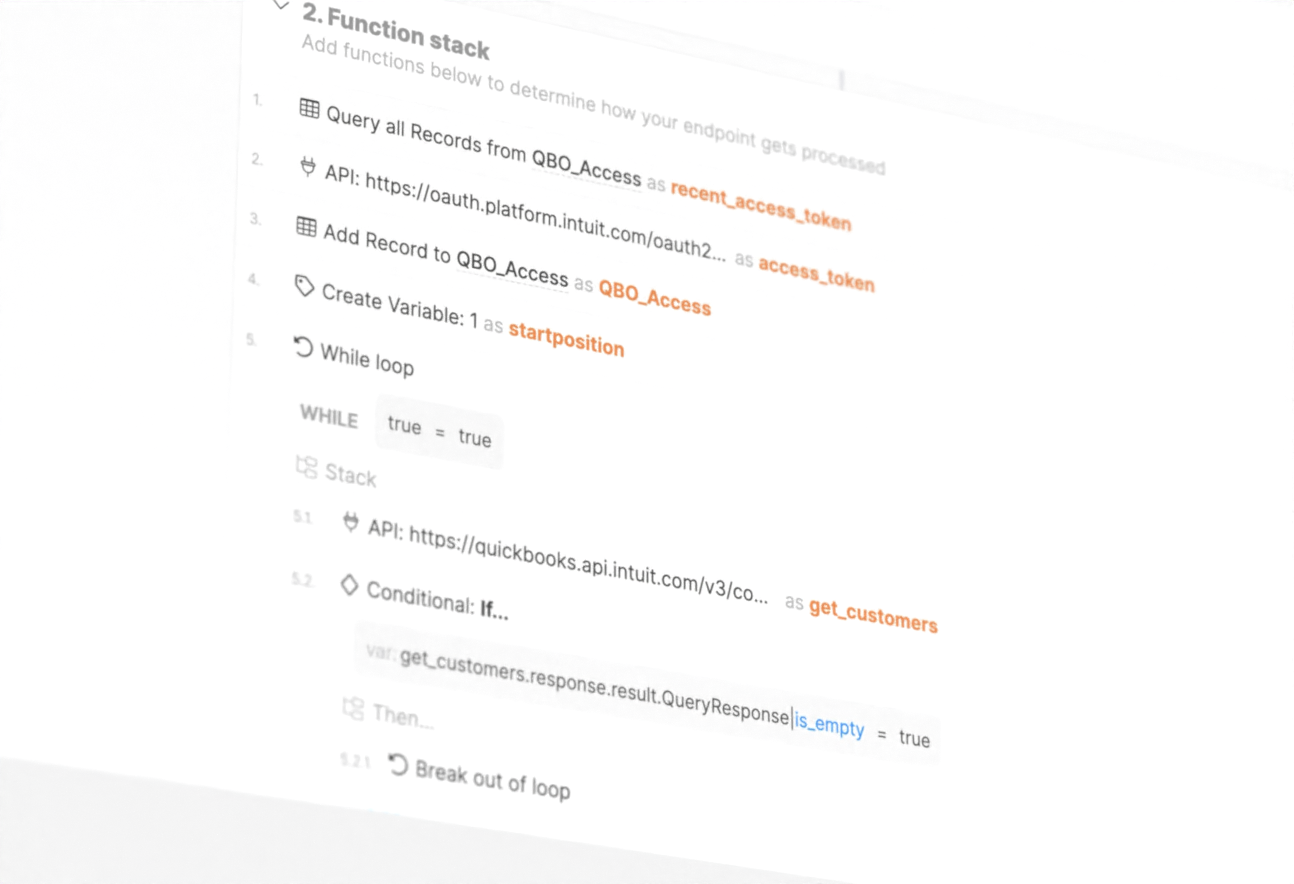Open the Break out of loop step
Viewport: 1294px width, 884px height.
pyautogui.click(x=492, y=779)
